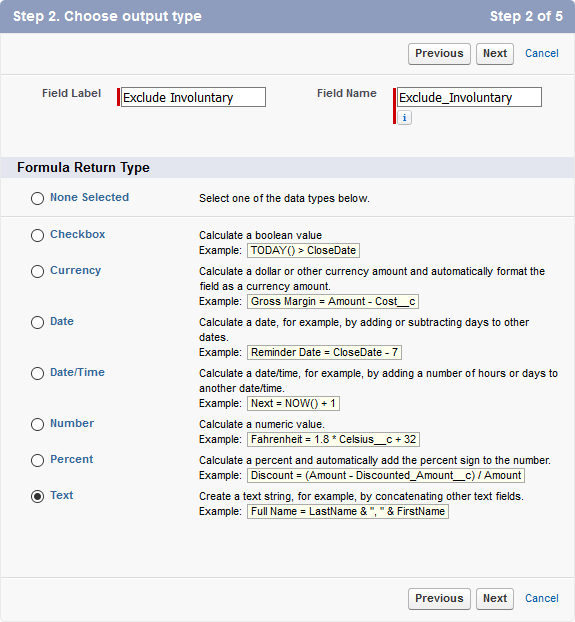The height and width of the screenshot is (622, 575).
Task: Click the 'Full Name = LastName' example
Action: click(x=348, y=512)
